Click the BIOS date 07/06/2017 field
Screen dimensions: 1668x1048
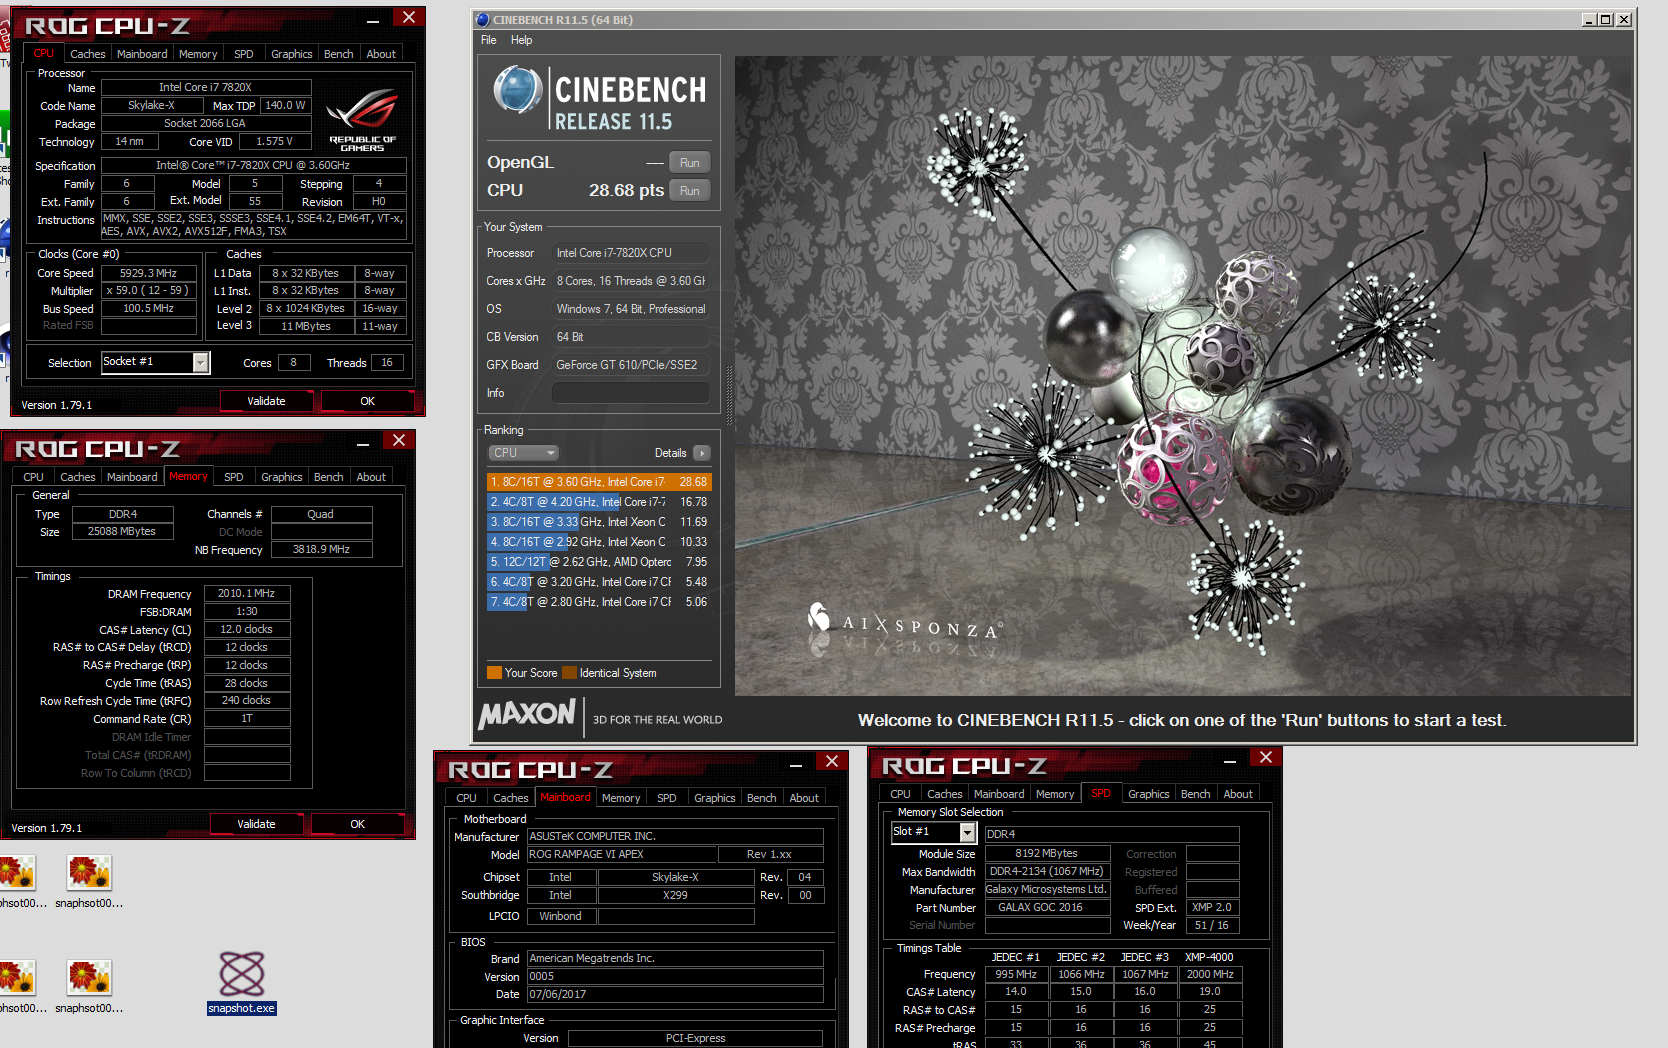point(675,994)
